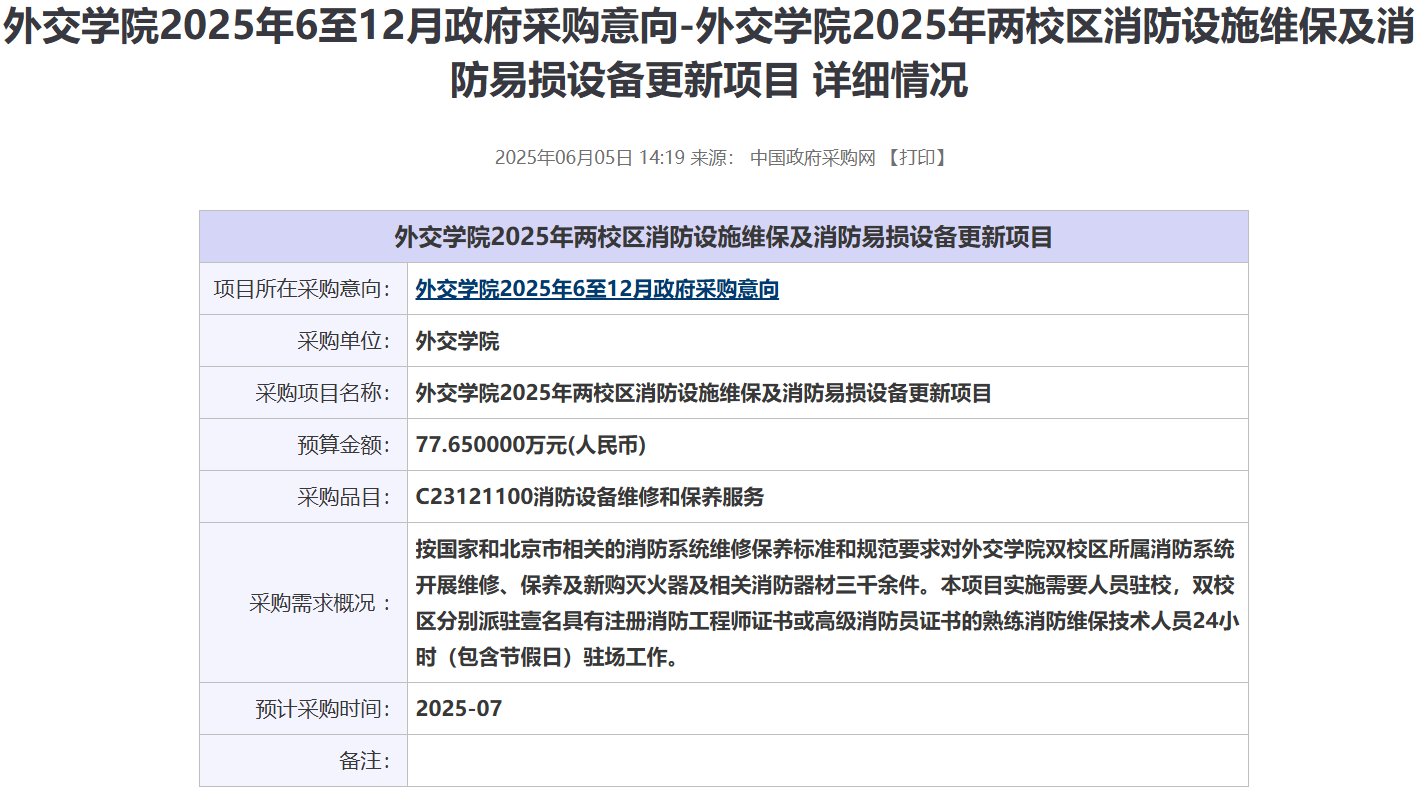Click the project name value in 采购项目名称 row
Screen dimensions: 1422x795
703,394
